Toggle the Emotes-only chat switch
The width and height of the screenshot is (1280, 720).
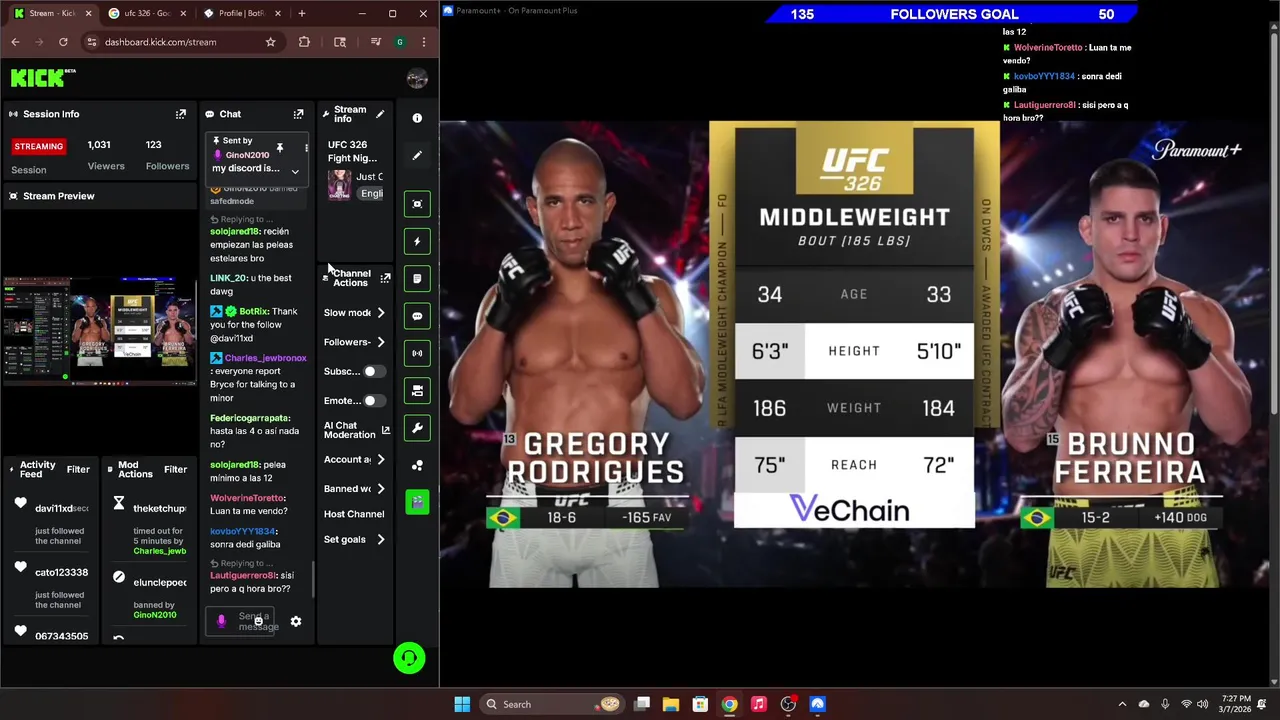(x=373, y=400)
